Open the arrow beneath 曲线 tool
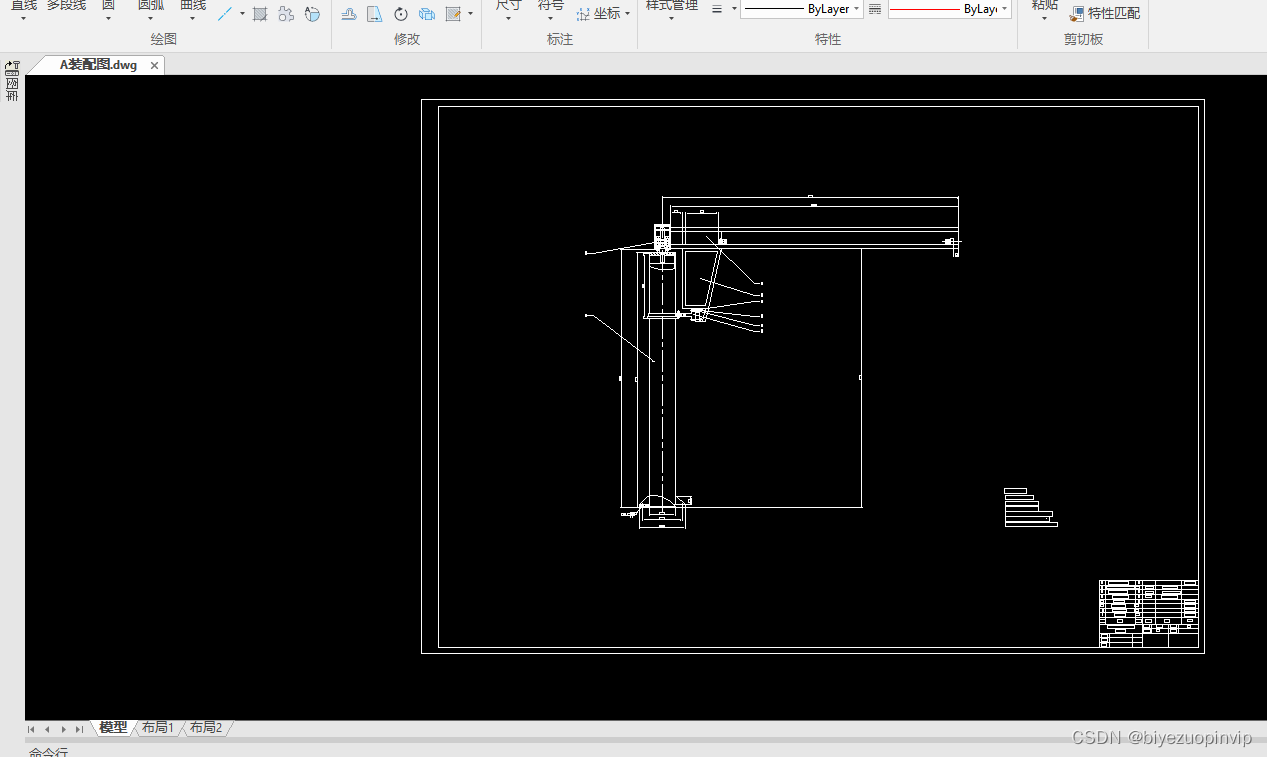1267x757 pixels. pyautogui.click(x=193, y=18)
